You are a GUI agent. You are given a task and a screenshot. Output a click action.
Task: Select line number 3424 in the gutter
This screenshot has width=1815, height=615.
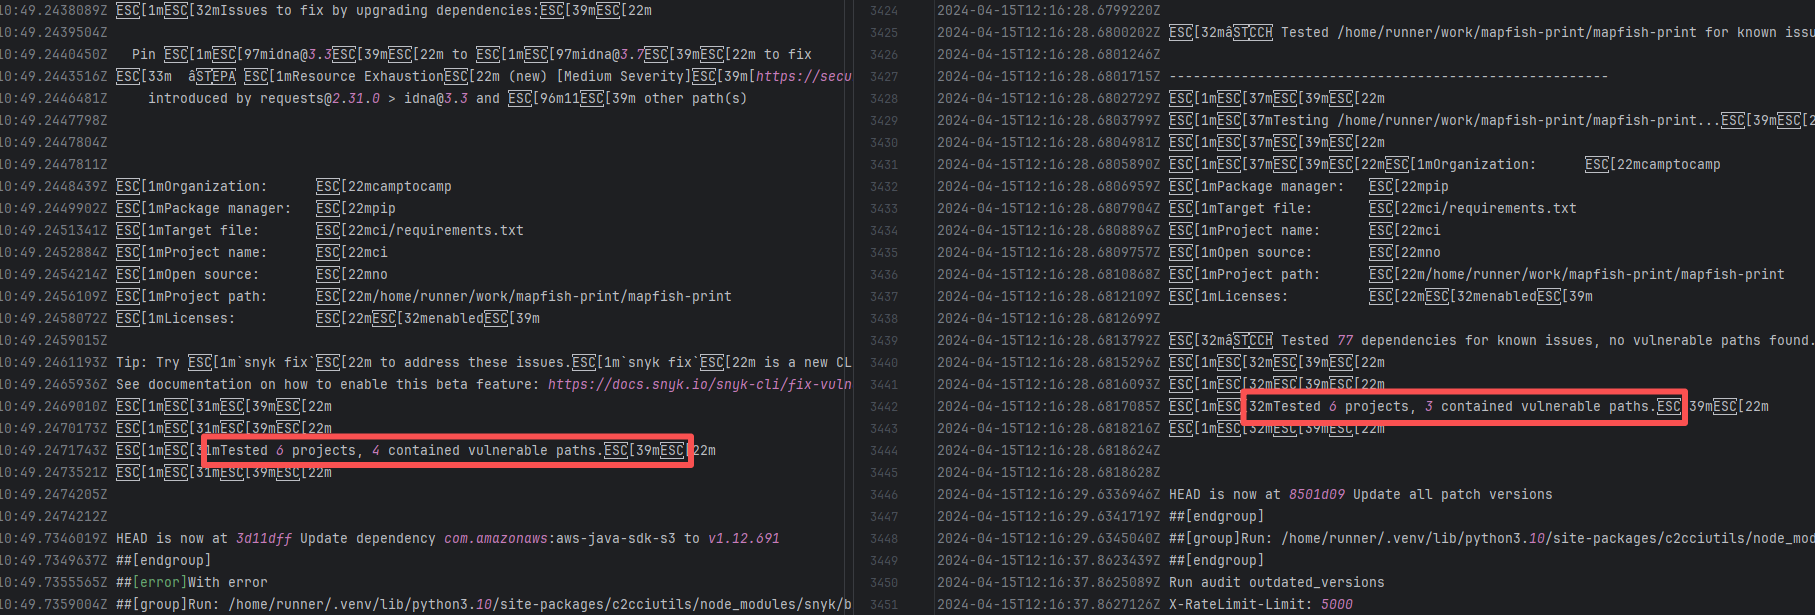pyautogui.click(x=884, y=11)
